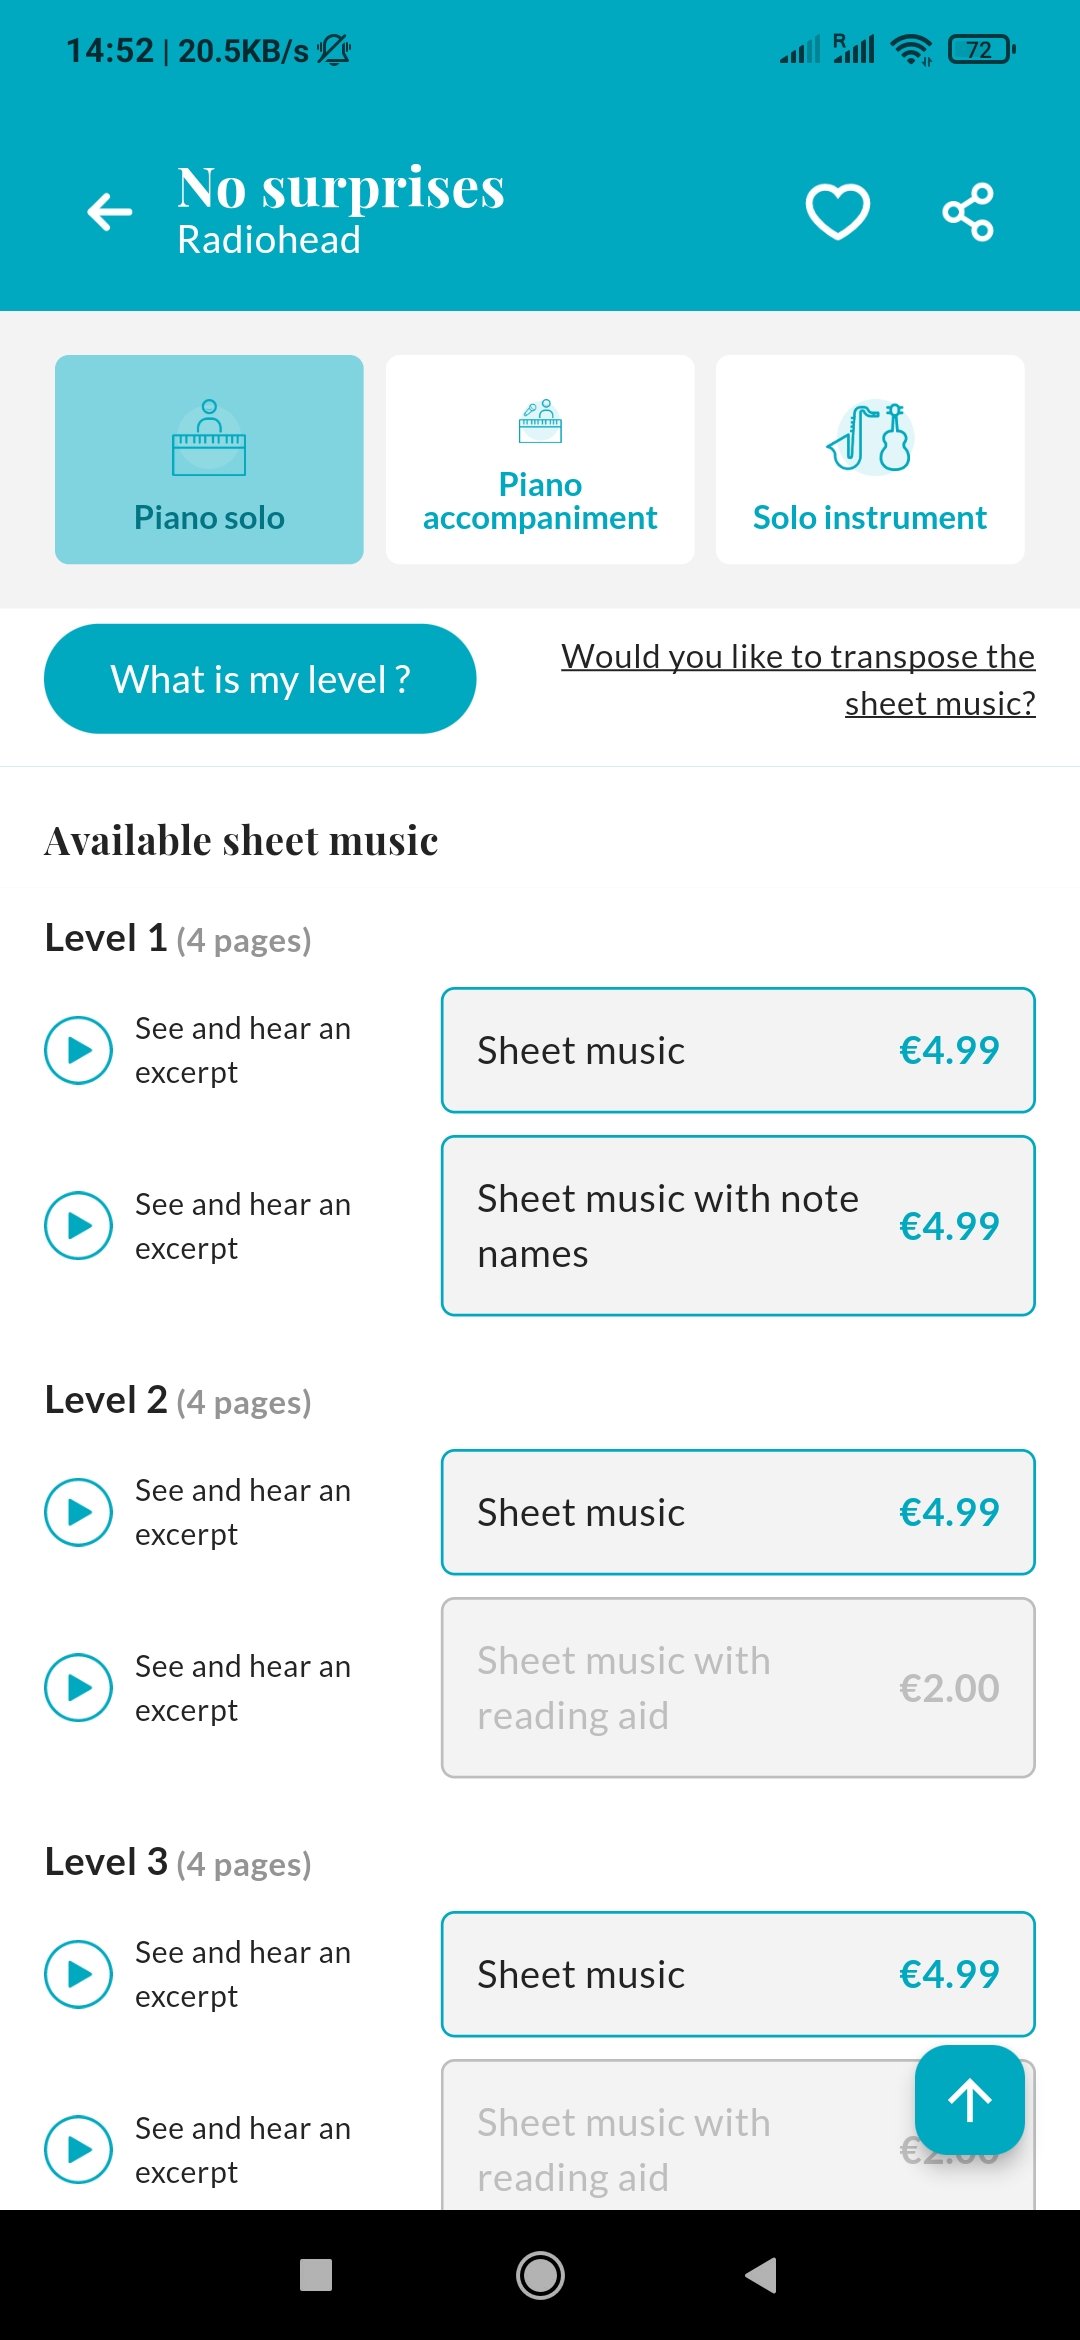This screenshot has width=1080, height=2340.
Task: Tap the share icon
Action: 968,212
